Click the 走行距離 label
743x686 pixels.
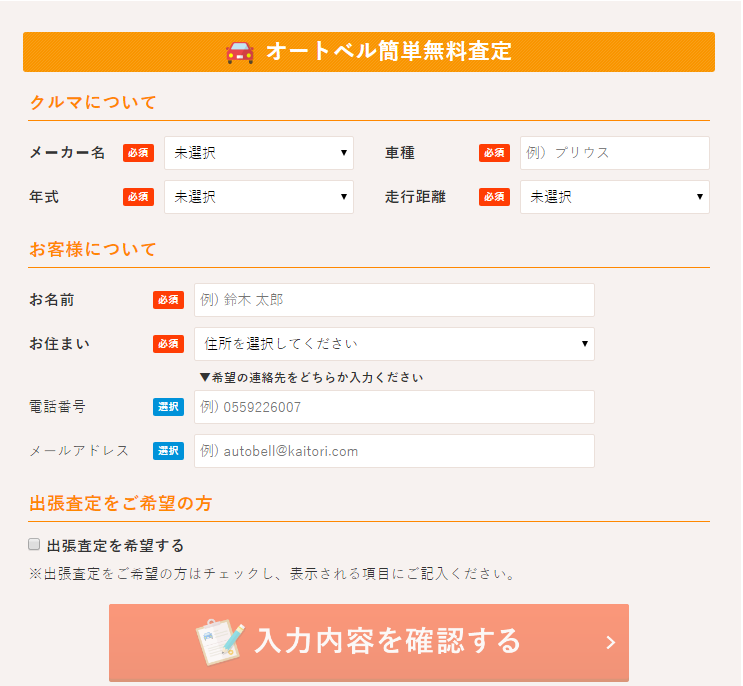[415, 197]
